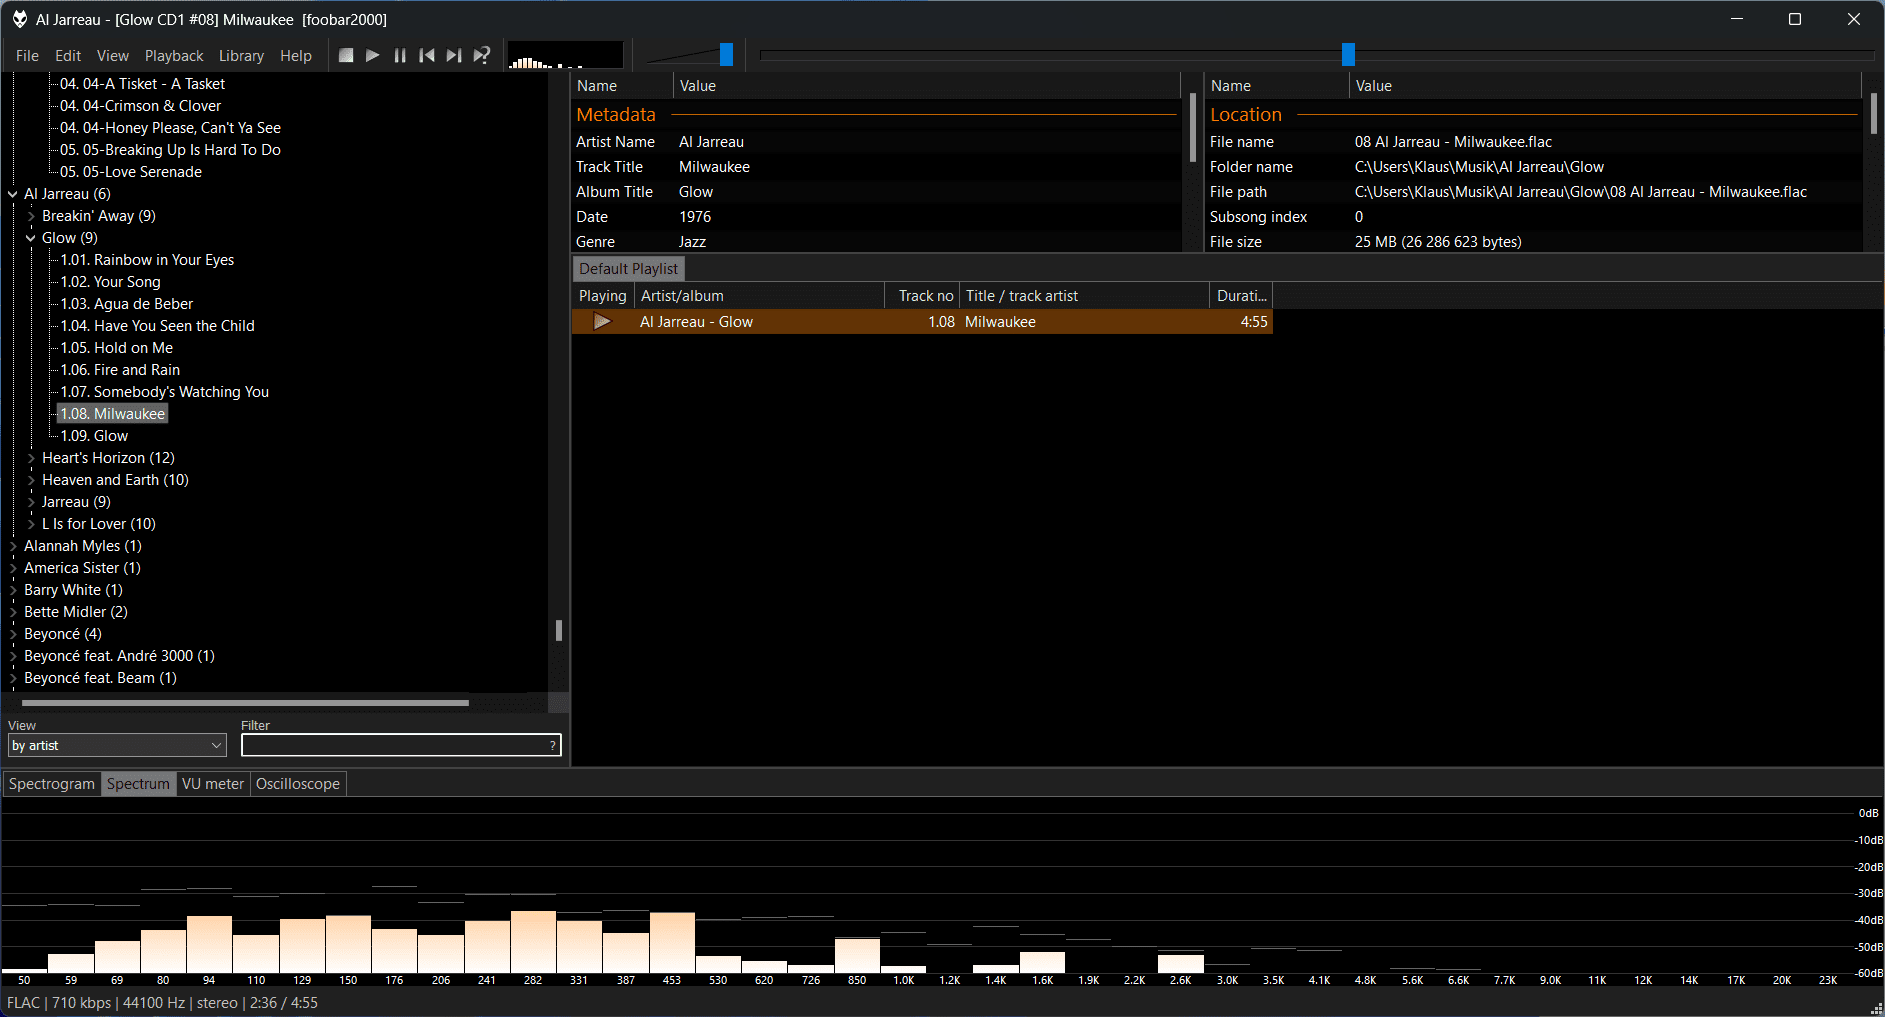This screenshot has height=1017, width=1885.
Task: Click the File path value in Location
Action: [1581, 192]
